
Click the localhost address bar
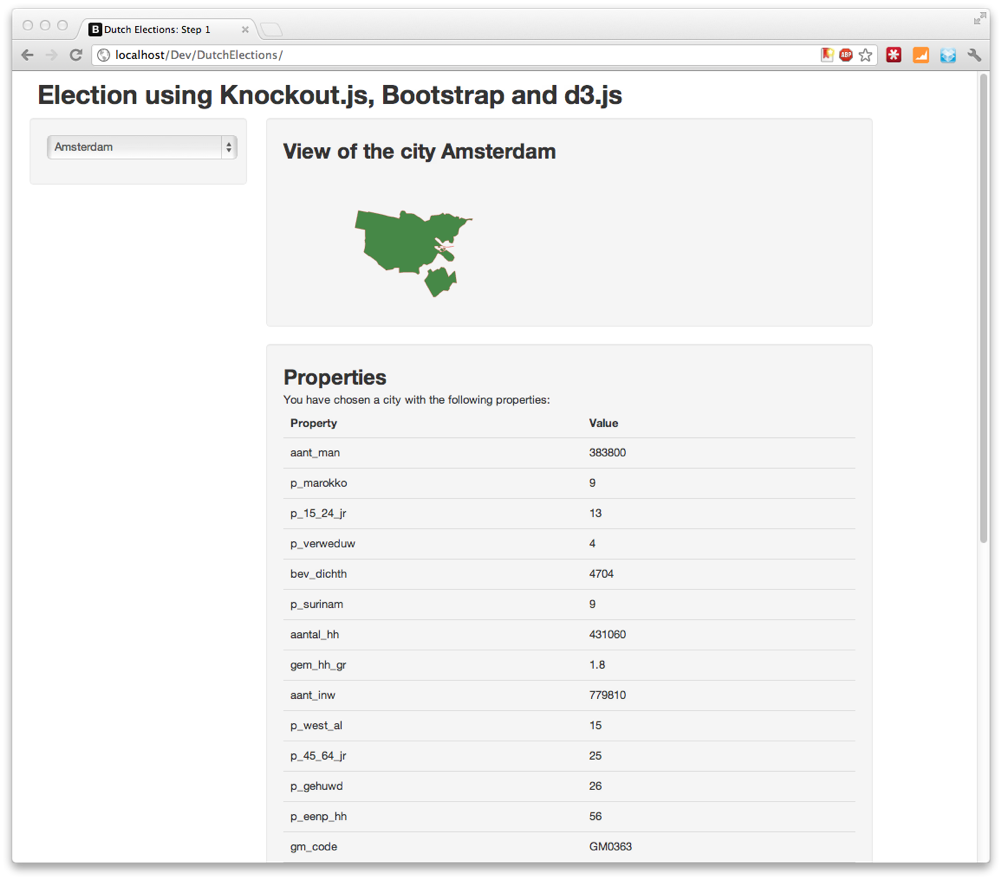[x=450, y=55]
